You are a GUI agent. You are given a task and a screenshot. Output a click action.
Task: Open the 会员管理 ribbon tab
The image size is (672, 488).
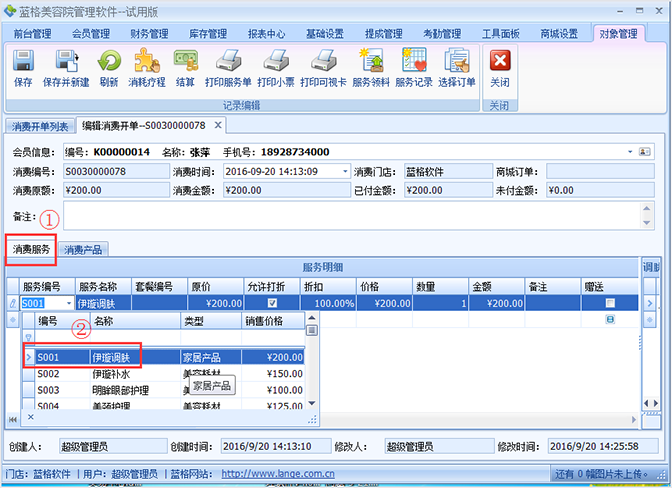click(91, 33)
